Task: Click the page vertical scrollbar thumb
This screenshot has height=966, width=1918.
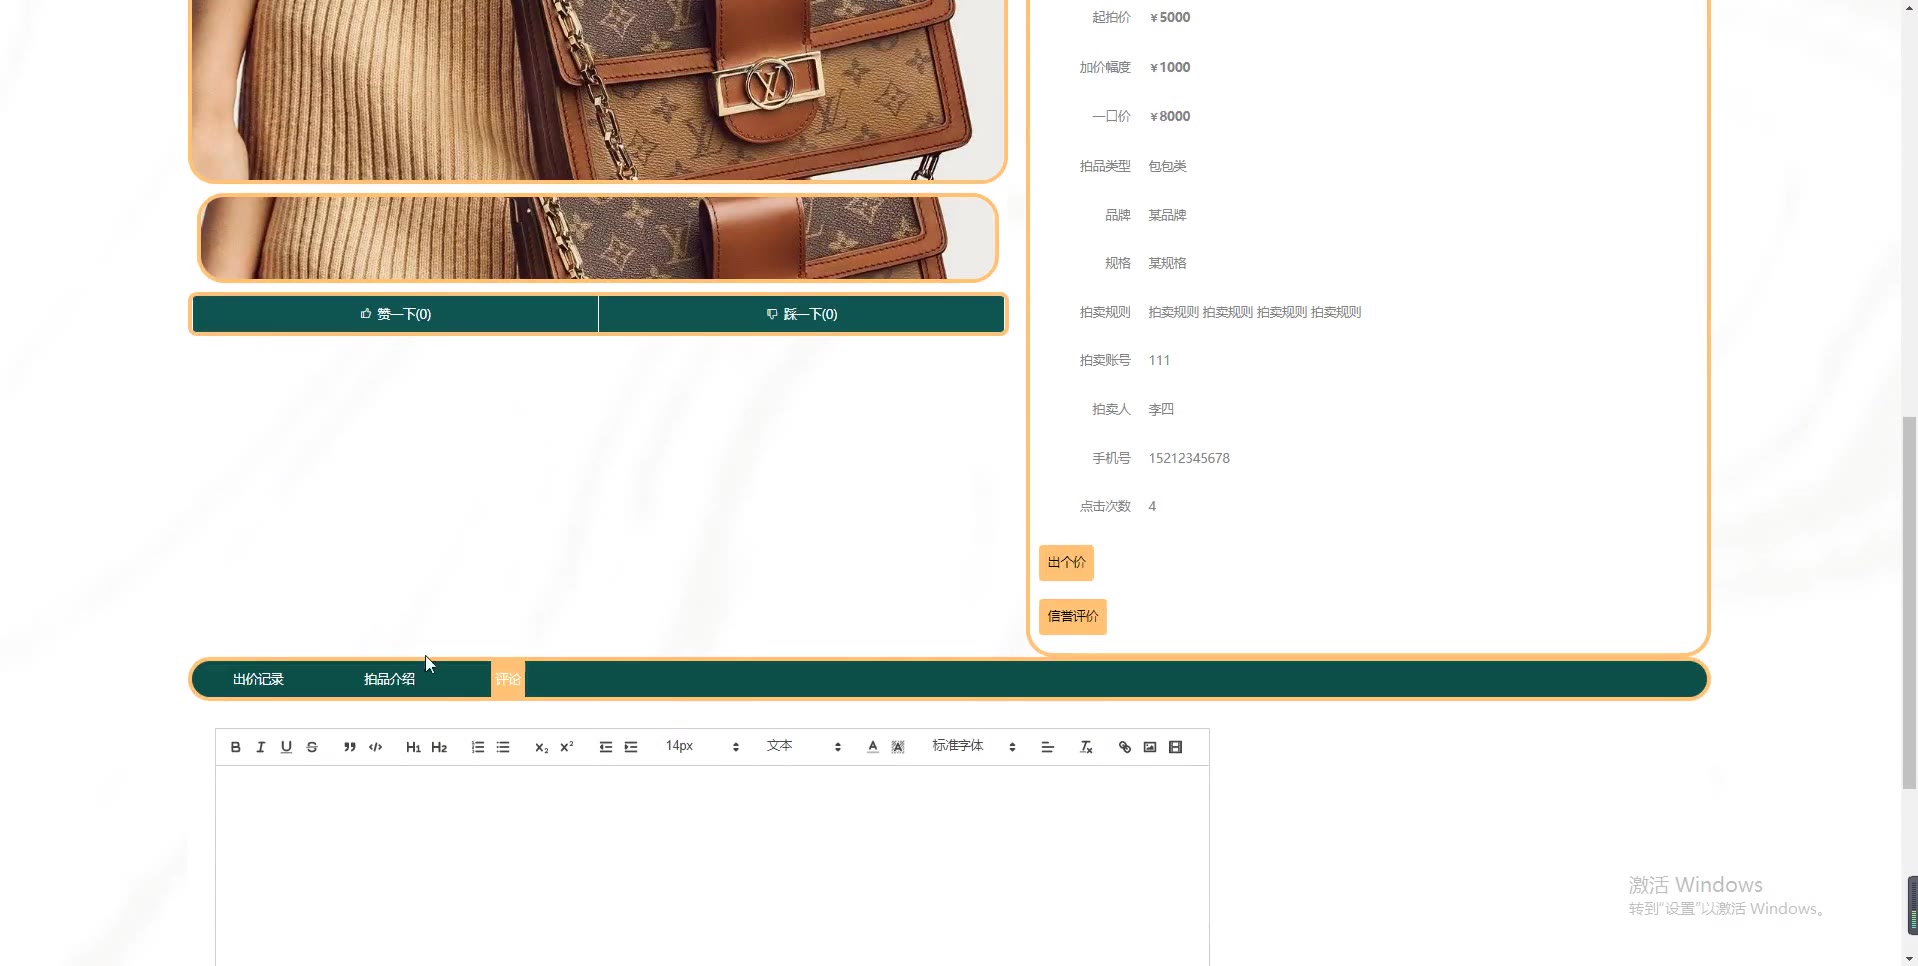Action: pos(1909,603)
